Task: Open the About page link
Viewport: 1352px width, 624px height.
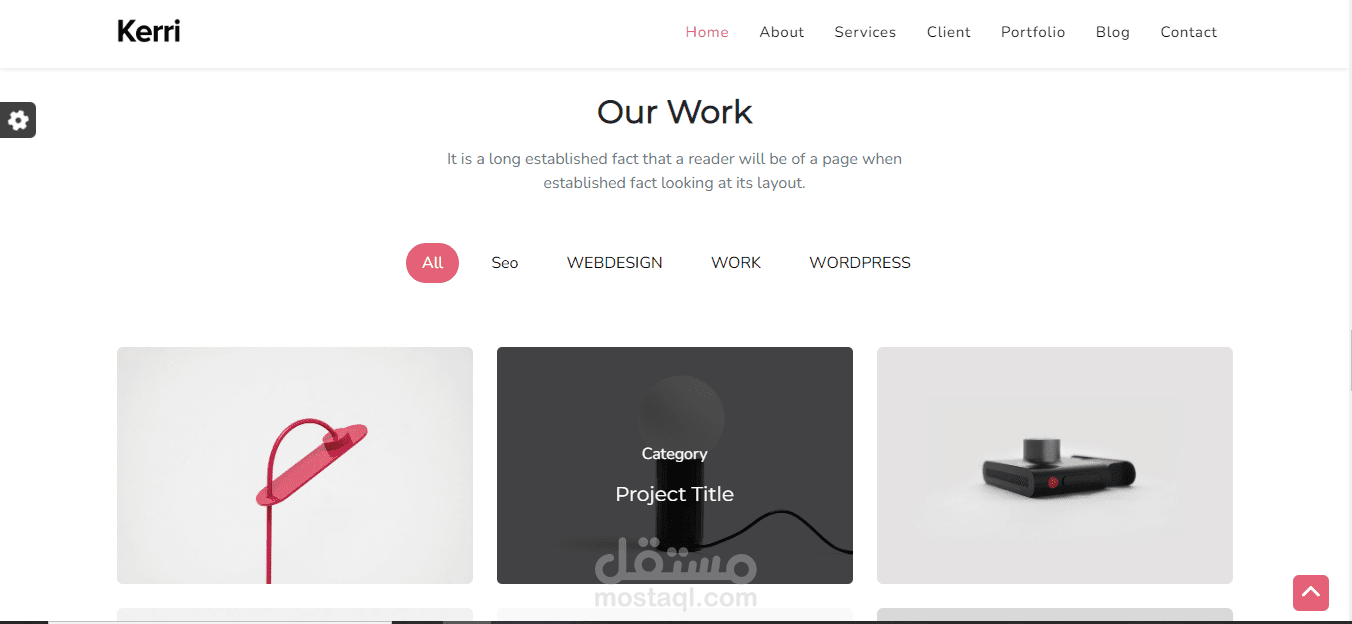Action: 781,32
